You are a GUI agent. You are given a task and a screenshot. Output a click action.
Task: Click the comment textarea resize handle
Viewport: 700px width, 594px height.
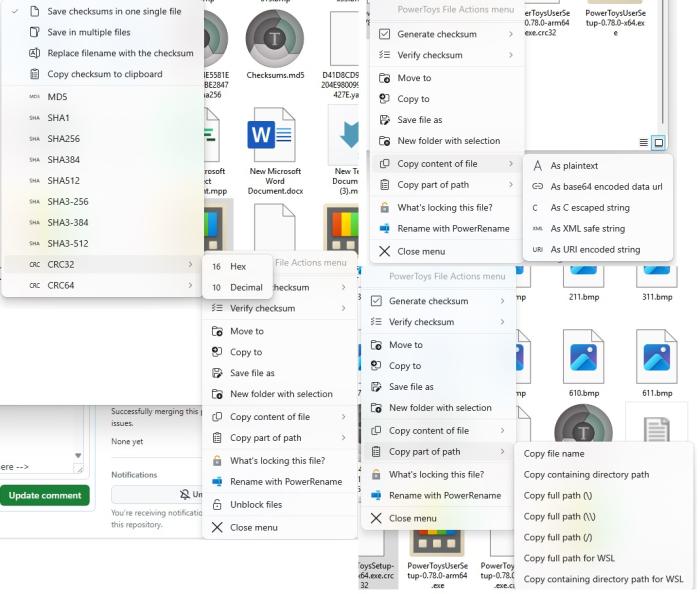78,469
